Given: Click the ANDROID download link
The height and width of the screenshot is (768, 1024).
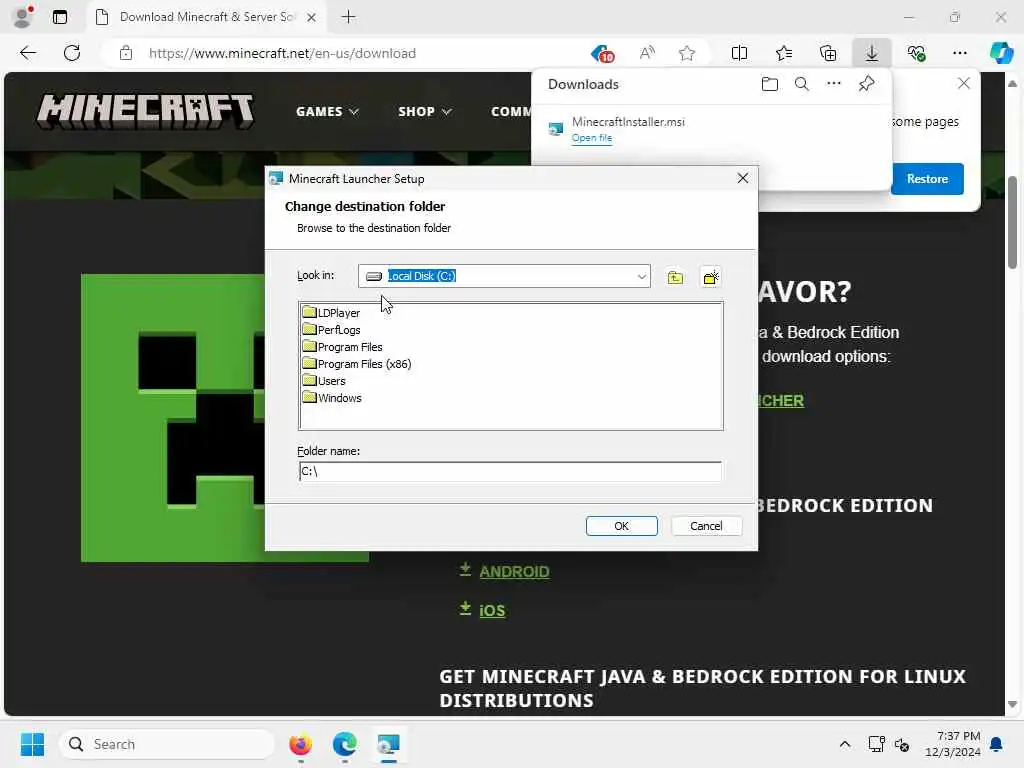Looking at the screenshot, I should tap(514, 571).
